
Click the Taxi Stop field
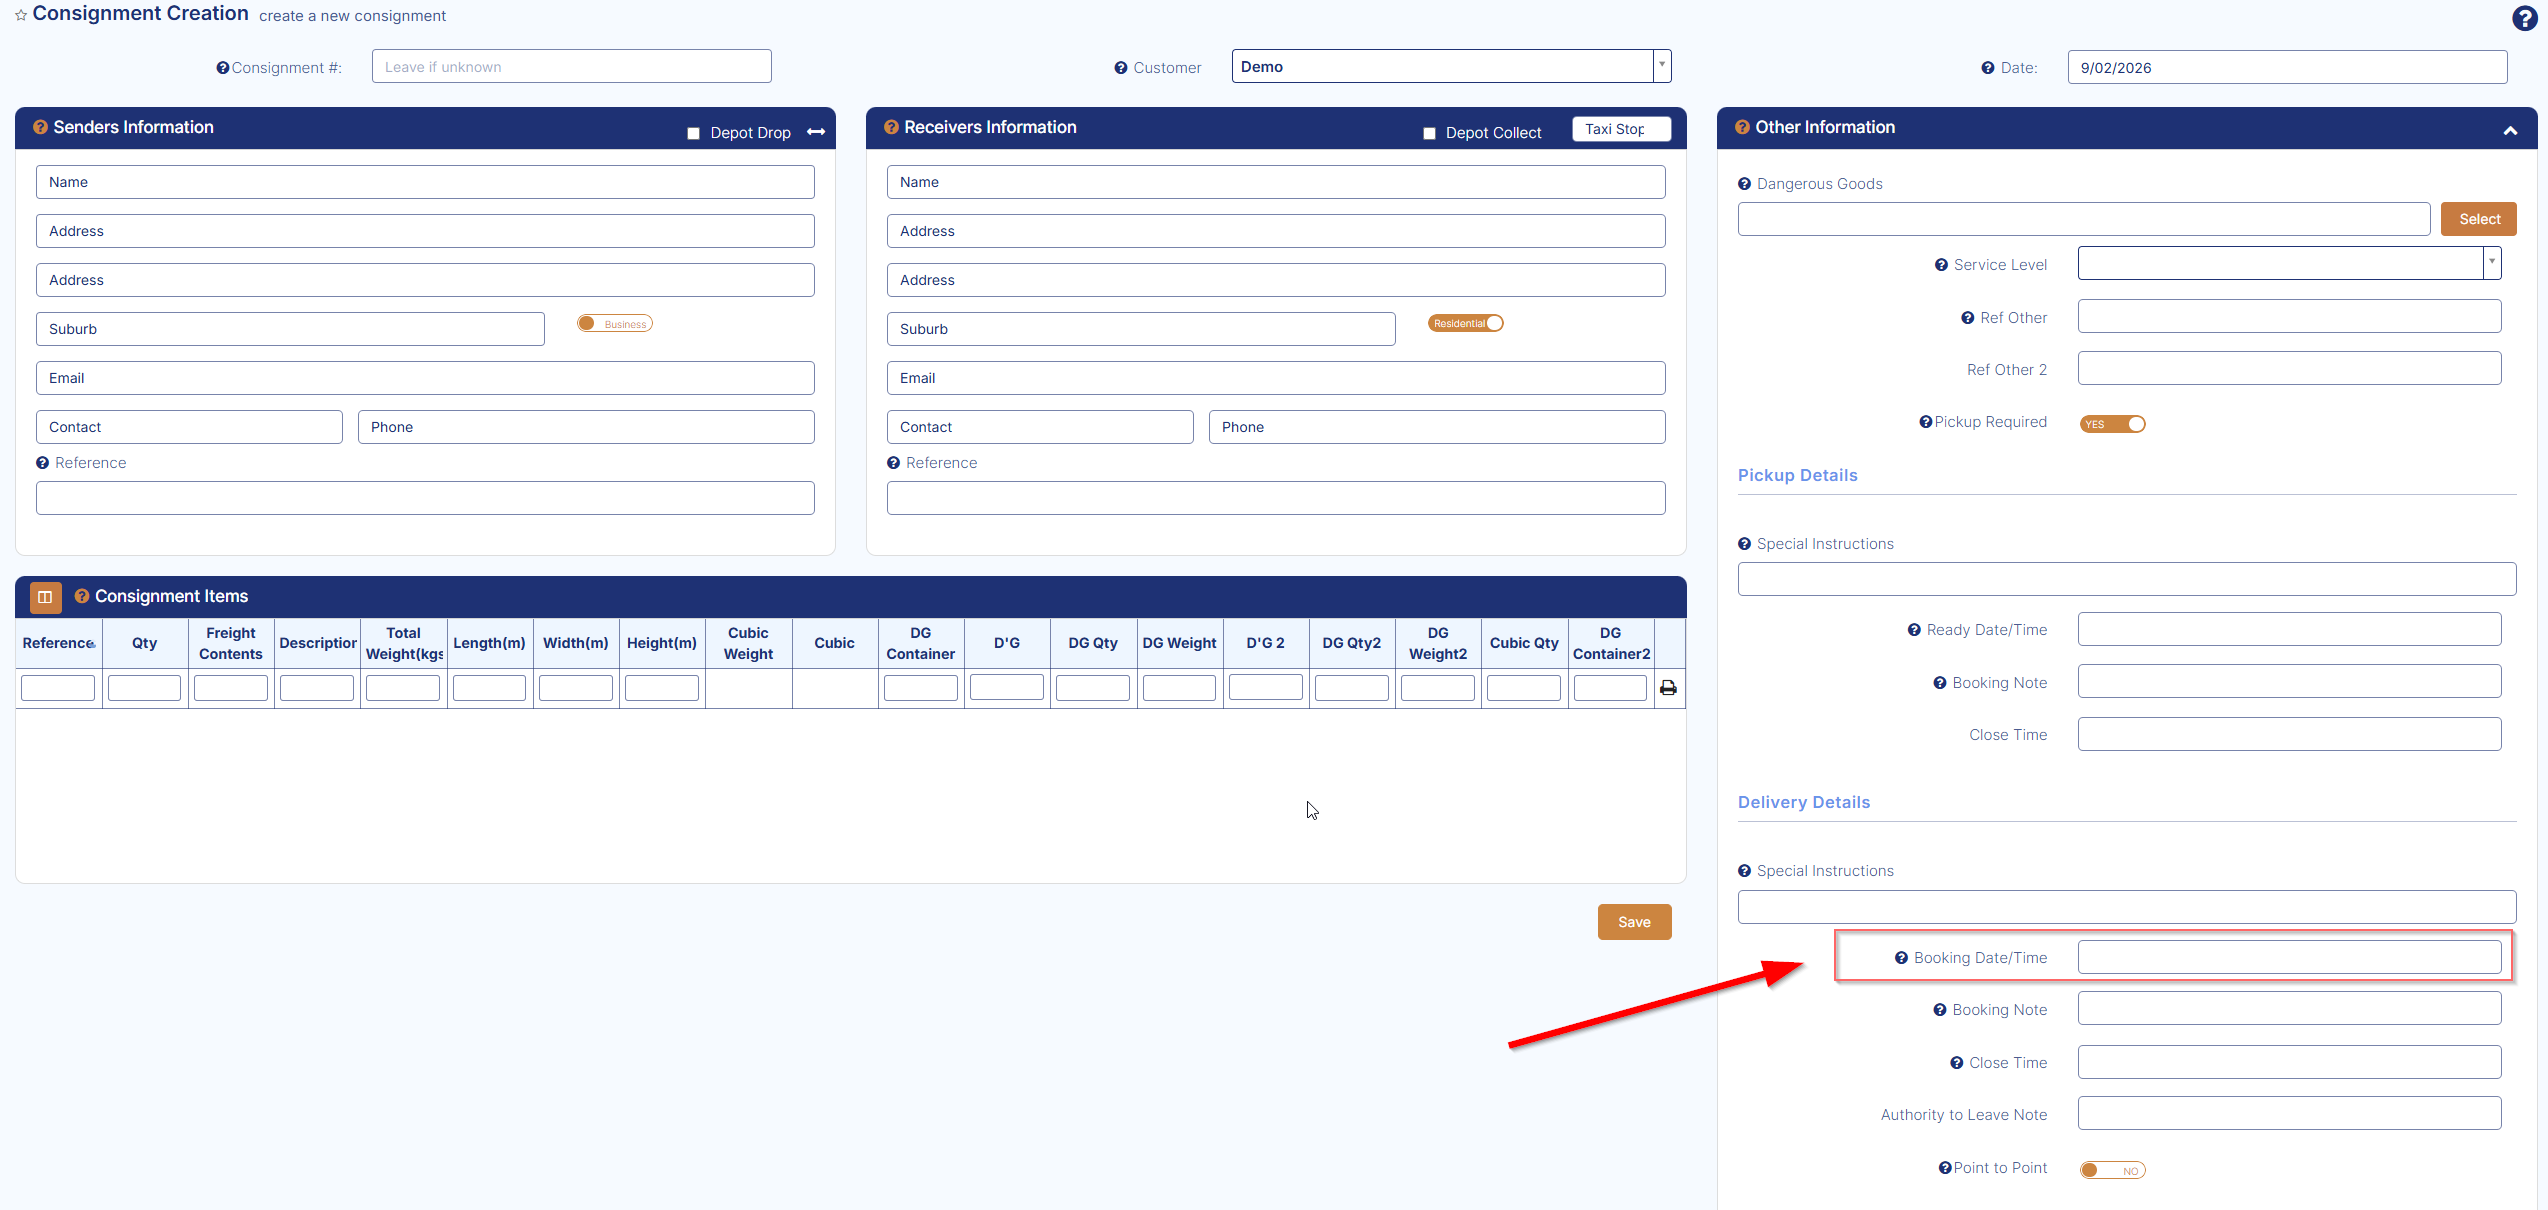1620,129
